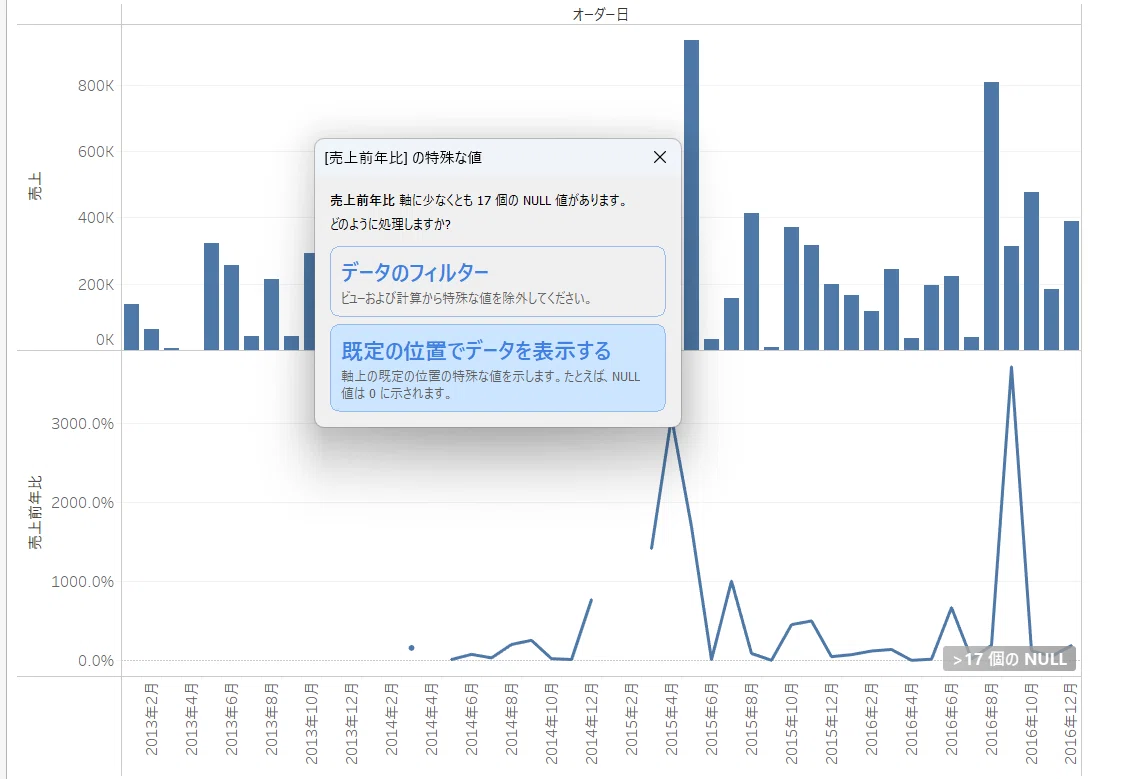Click the 1000.0% axis label
1148x779 pixels.
pos(83,582)
